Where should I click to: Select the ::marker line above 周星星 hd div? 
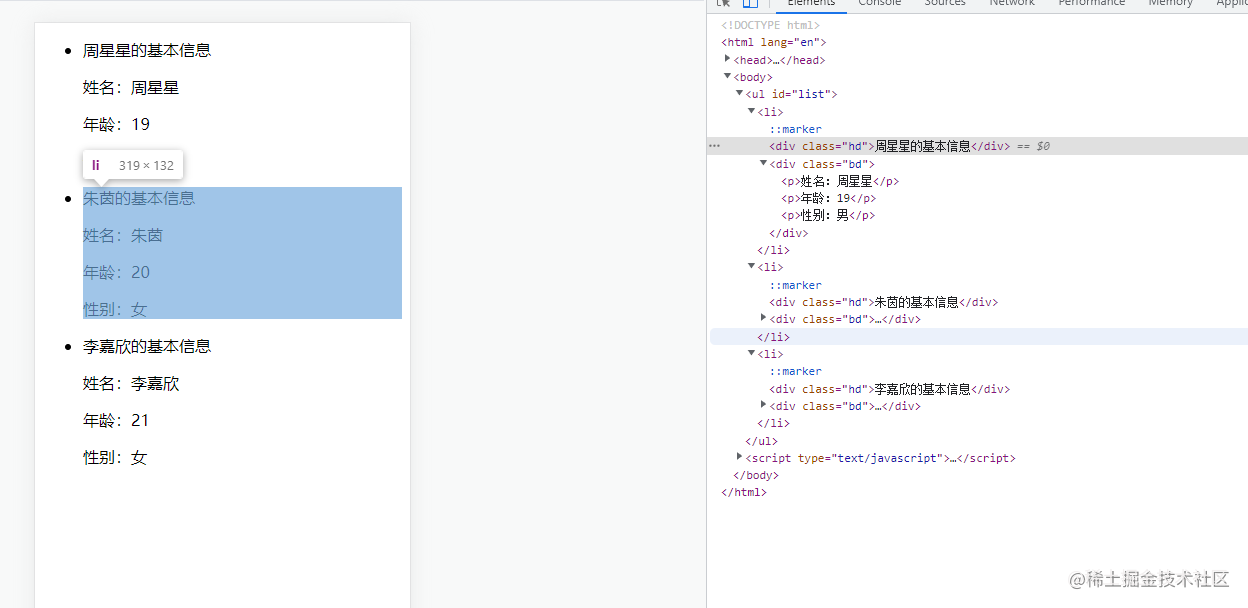click(x=795, y=129)
